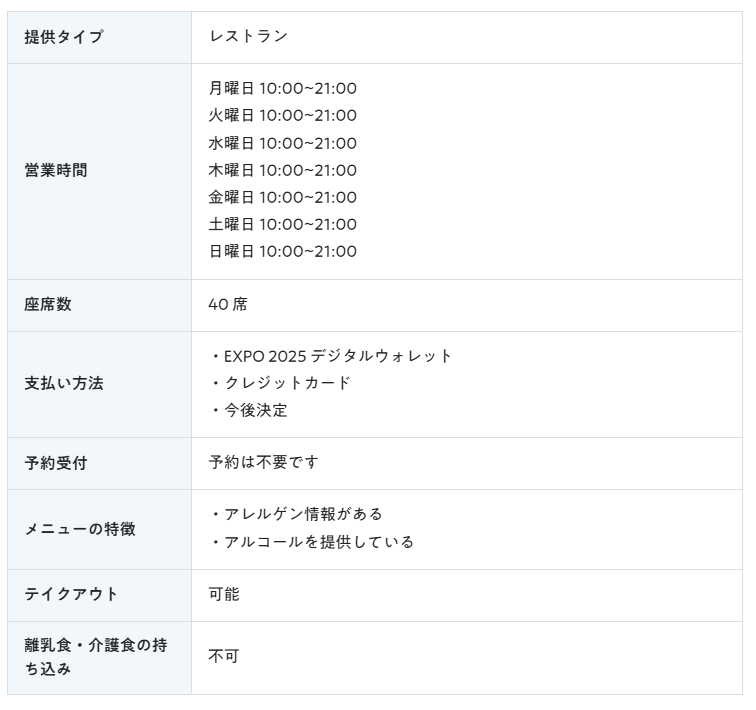Click the 水曜日 opening hours line

[282, 143]
